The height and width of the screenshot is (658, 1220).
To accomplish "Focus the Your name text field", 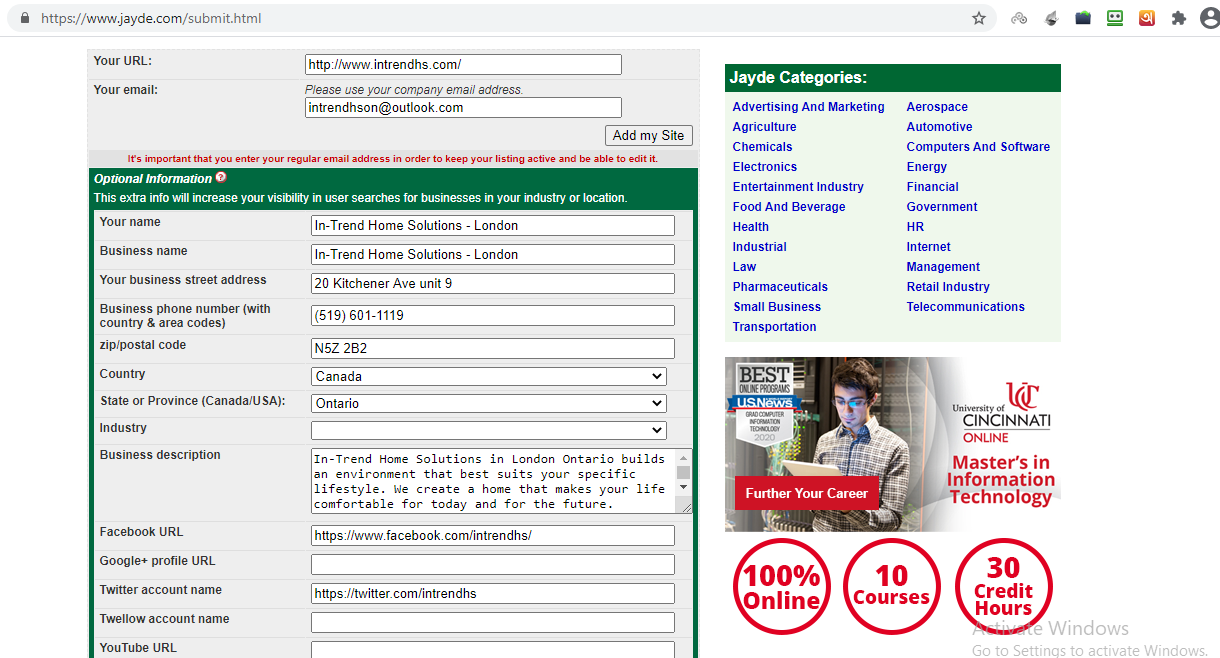I will coord(493,225).
